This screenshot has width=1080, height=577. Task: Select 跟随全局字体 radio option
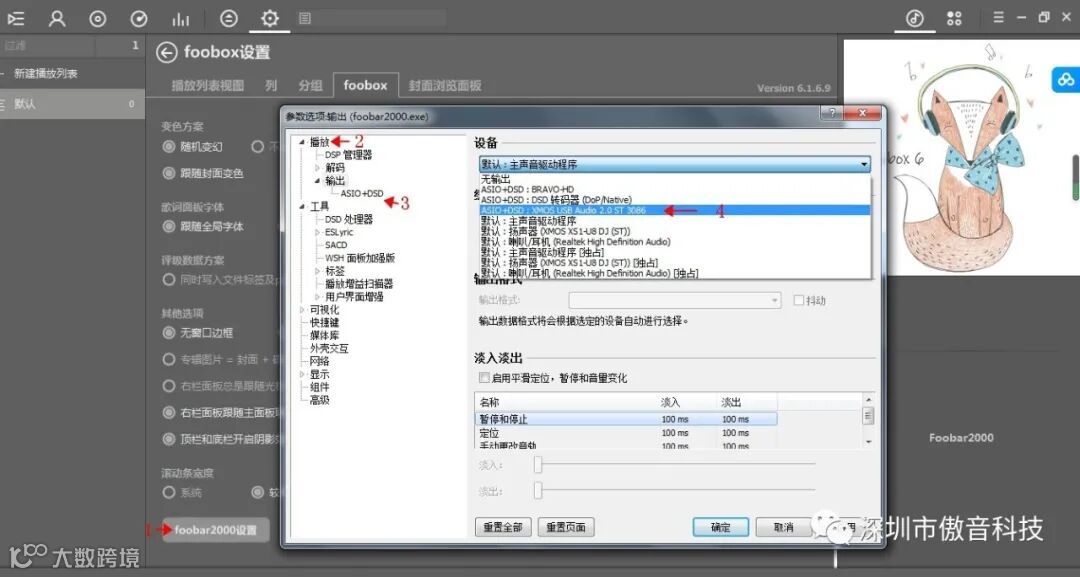(x=168, y=227)
